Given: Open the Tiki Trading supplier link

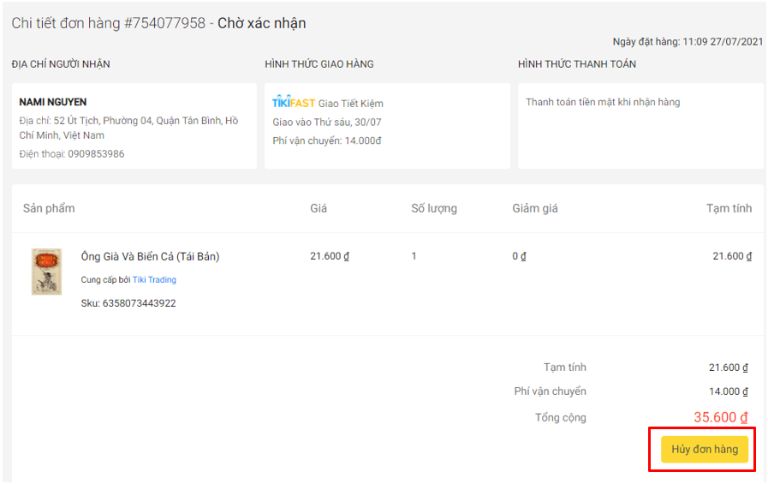Looking at the screenshot, I should (x=154, y=280).
